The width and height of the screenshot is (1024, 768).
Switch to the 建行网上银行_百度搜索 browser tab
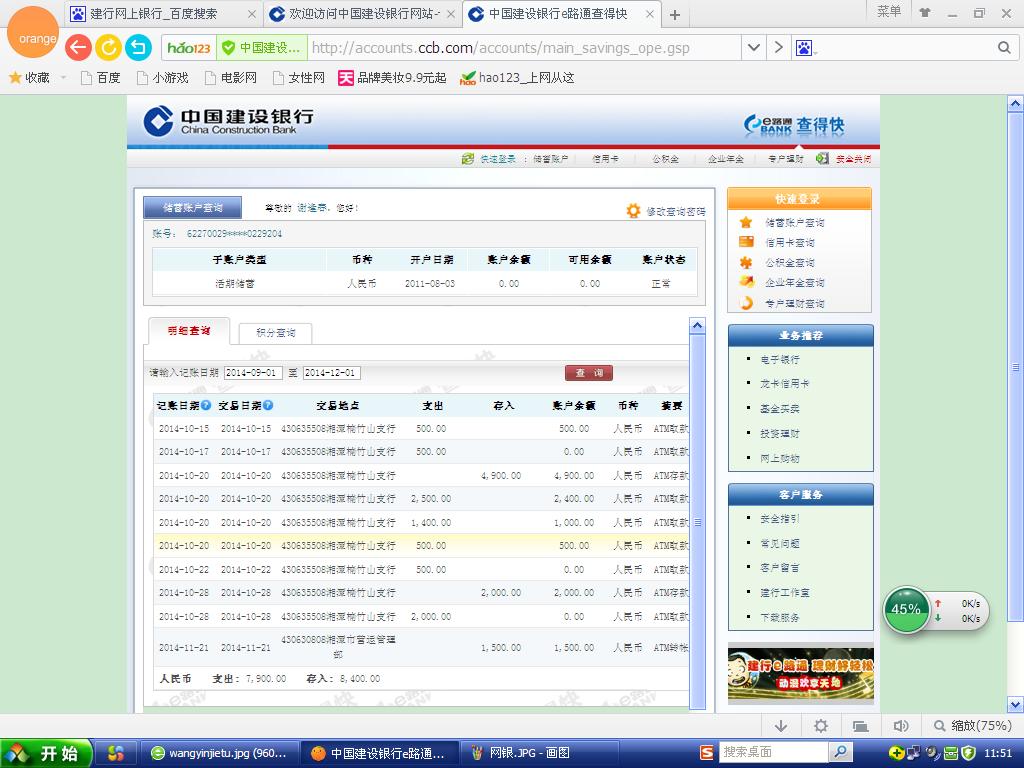tap(160, 14)
